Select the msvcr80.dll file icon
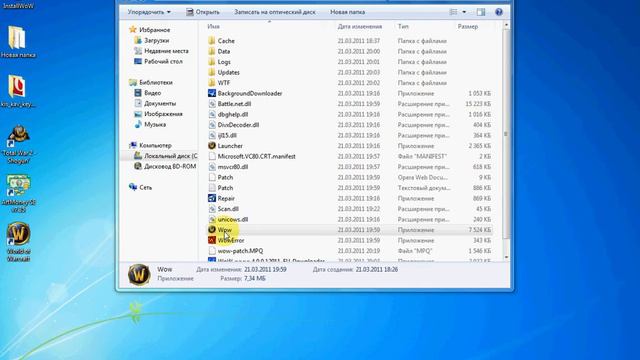 click(211, 167)
